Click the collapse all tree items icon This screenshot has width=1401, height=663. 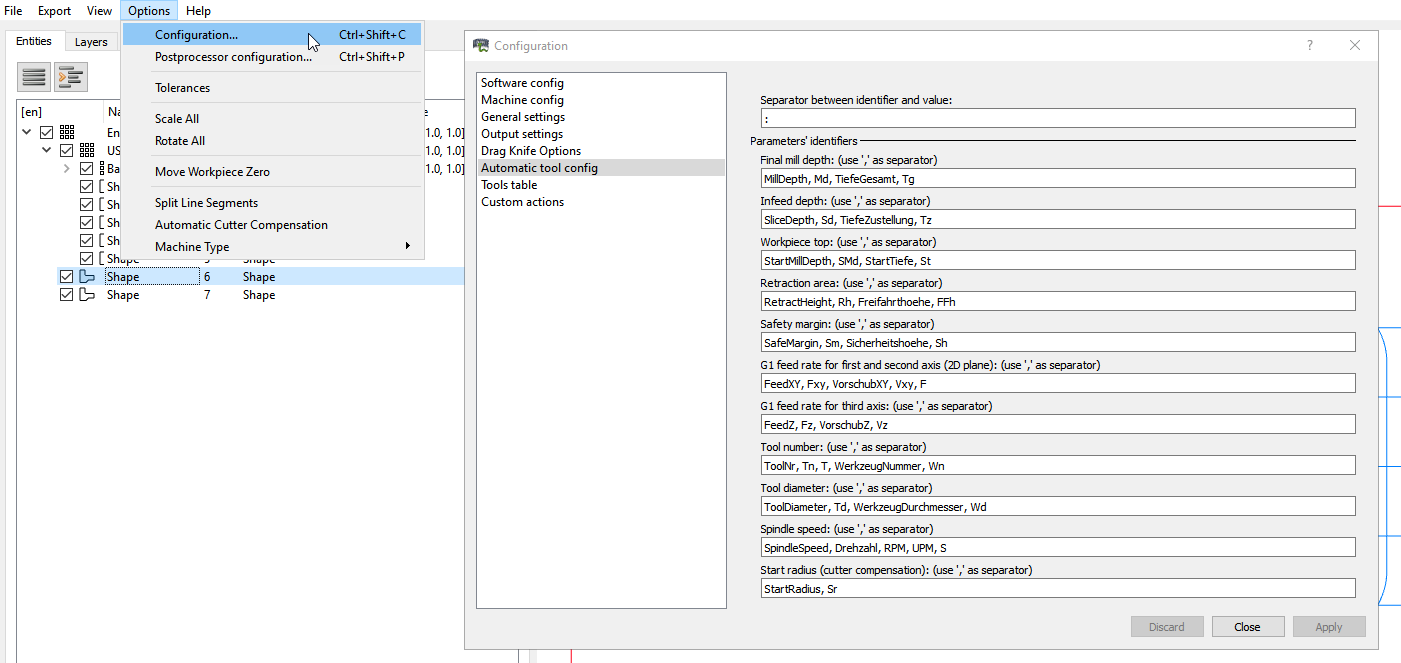point(34,77)
